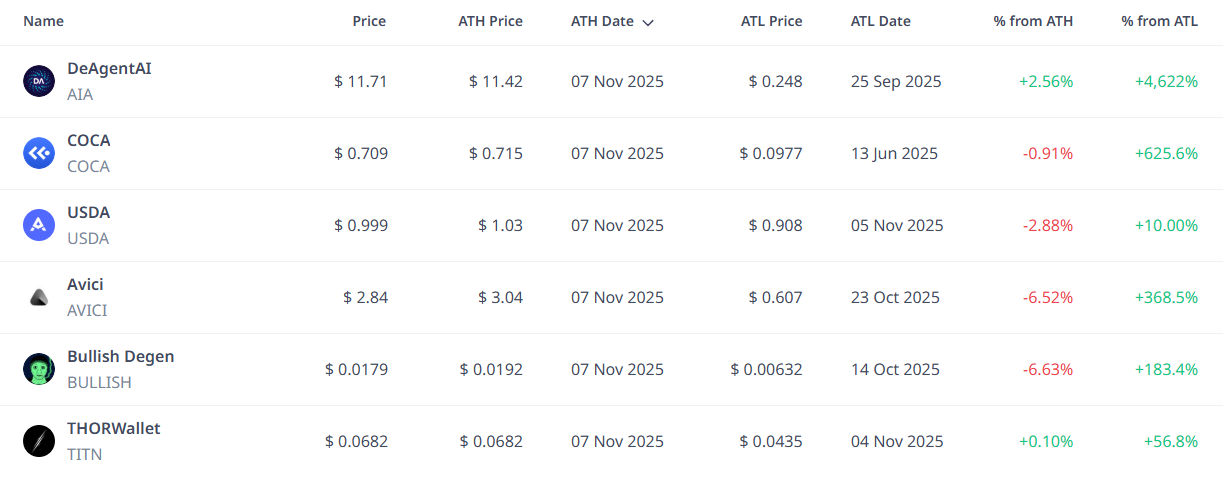Click the Bullish Degen avatar icon
The height and width of the screenshot is (477, 1223).
(x=39, y=369)
